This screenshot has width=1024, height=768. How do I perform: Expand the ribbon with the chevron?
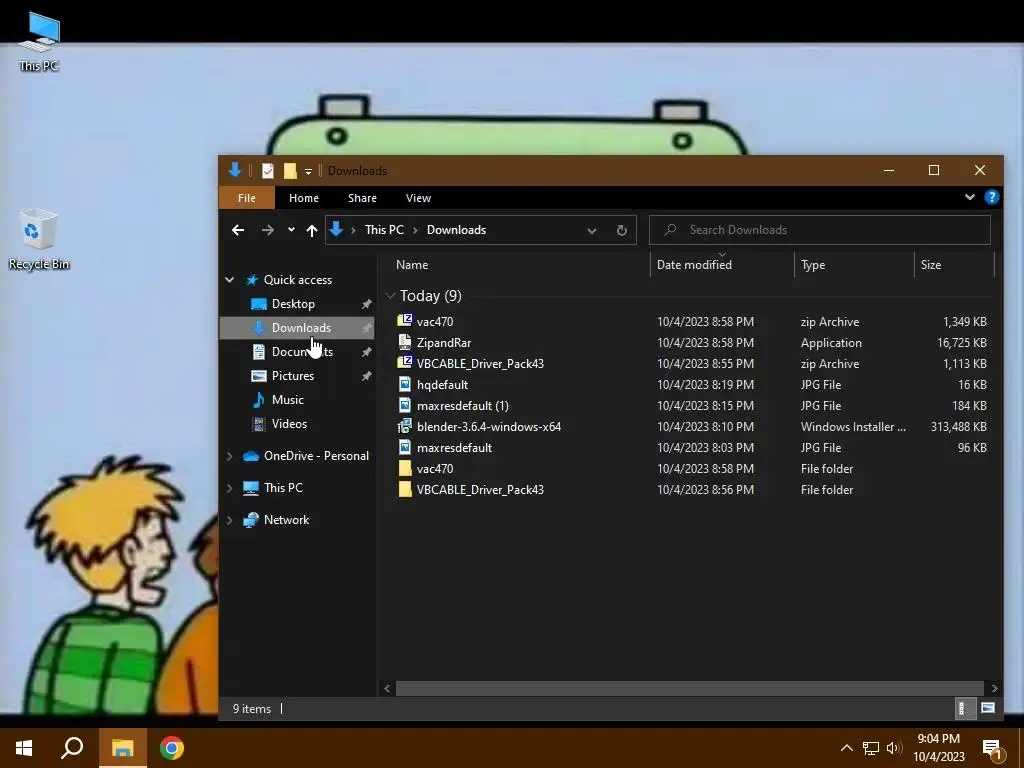[x=970, y=197]
